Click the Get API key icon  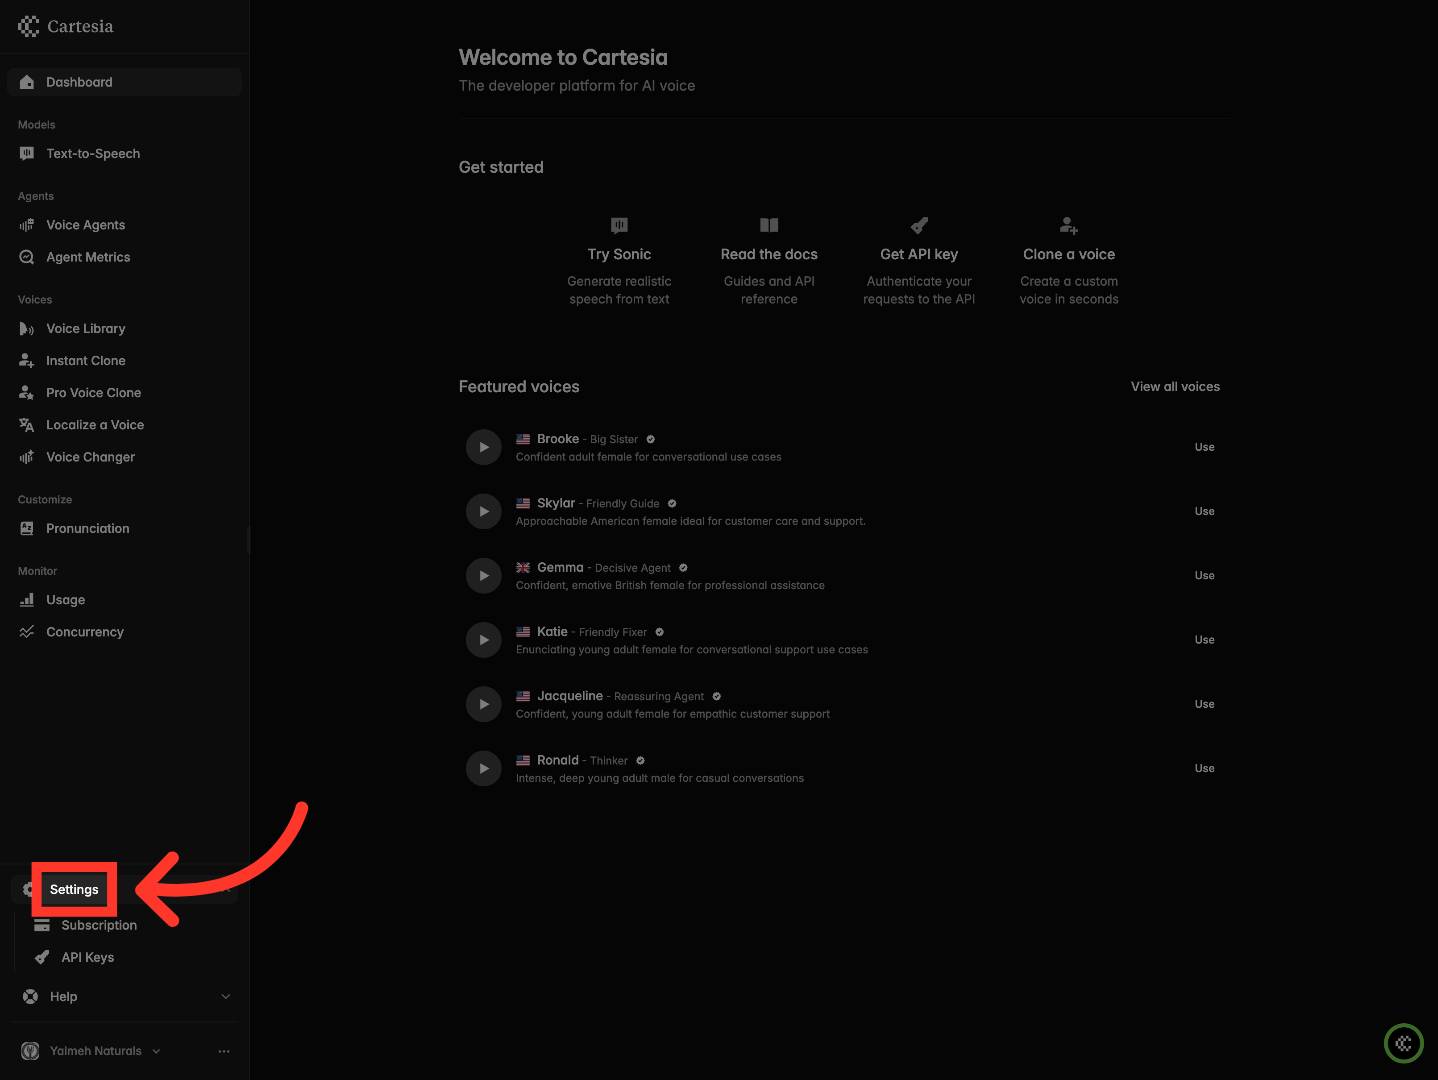(x=919, y=225)
